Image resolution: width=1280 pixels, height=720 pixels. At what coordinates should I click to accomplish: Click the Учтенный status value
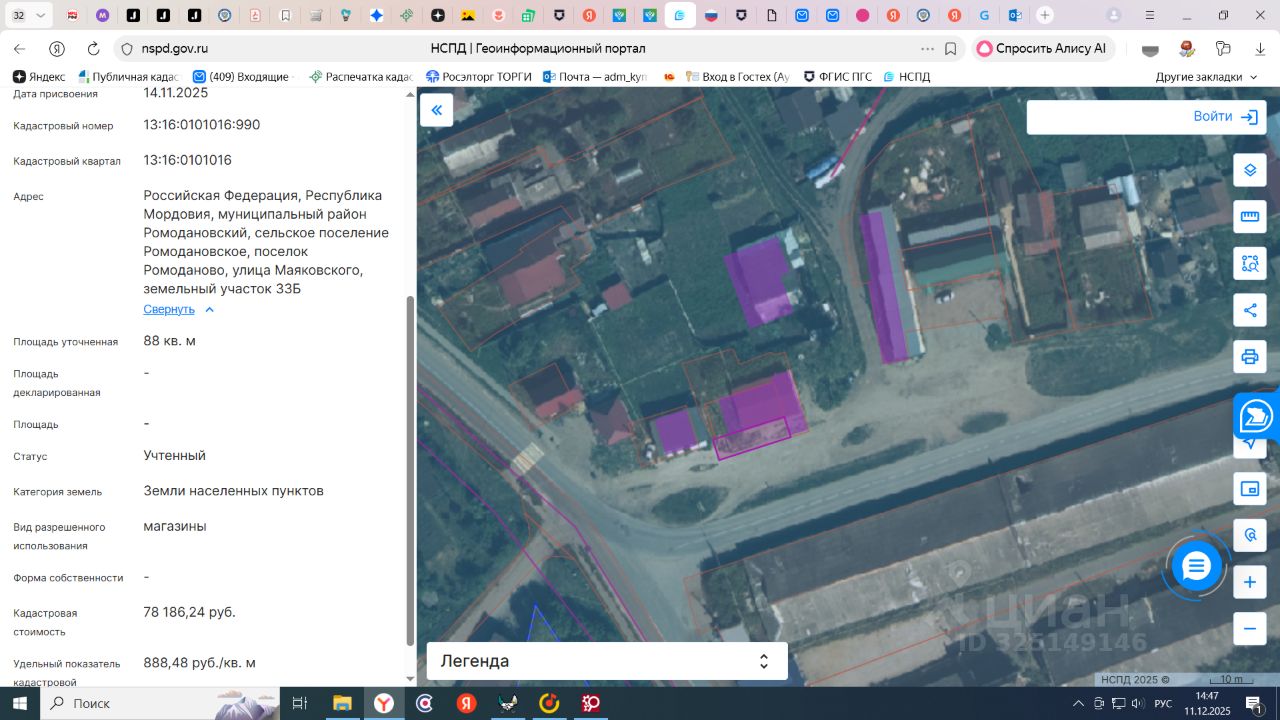[x=175, y=455]
